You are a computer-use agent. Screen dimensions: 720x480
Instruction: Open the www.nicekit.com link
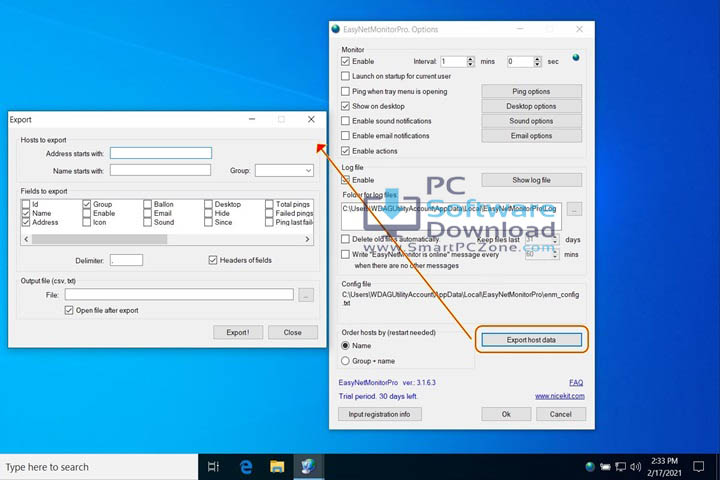(x=559, y=396)
